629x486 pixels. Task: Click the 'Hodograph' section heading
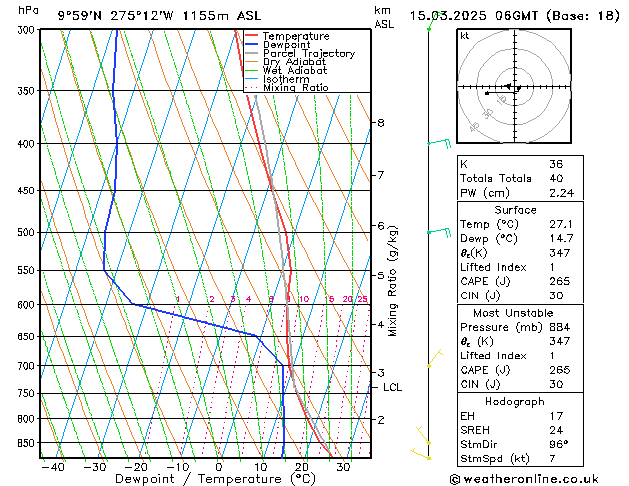coord(515,402)
